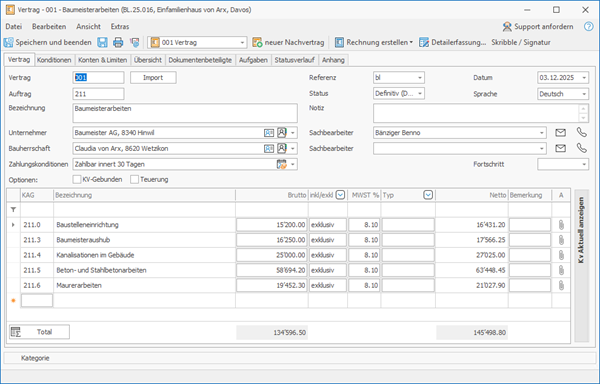Image resolution: width=600 pixels, height=384 pixels.
Task: Switch to the Übersicht tab
Action: point(148,60)
